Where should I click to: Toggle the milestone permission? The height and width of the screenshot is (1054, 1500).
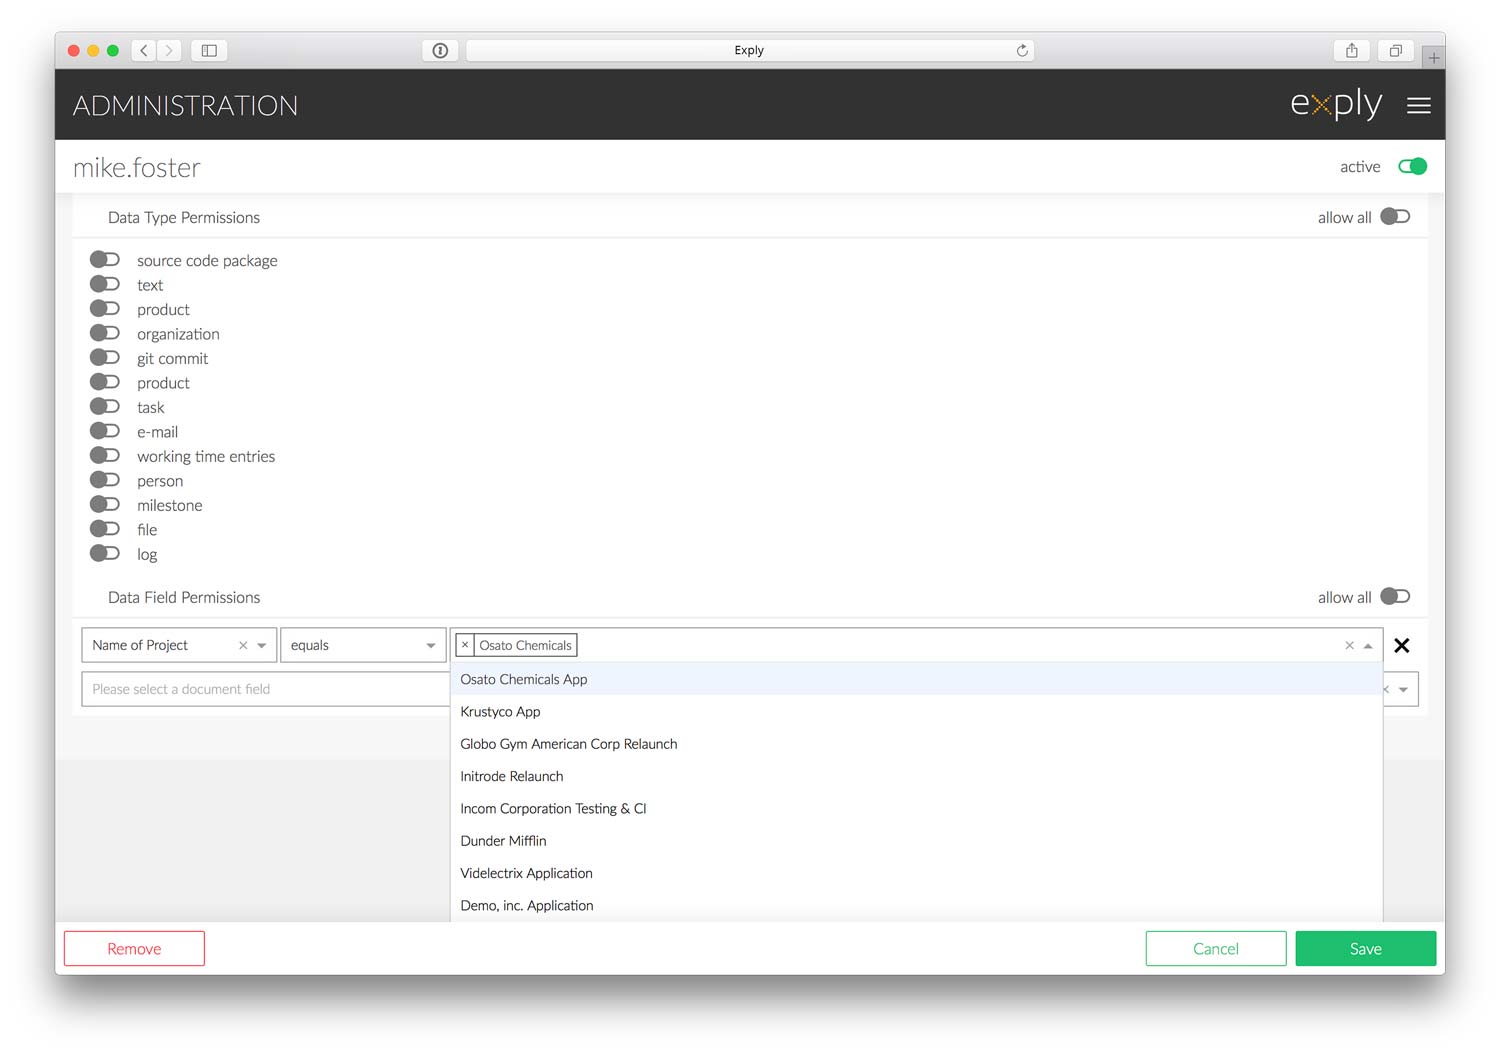coord(105,505)
